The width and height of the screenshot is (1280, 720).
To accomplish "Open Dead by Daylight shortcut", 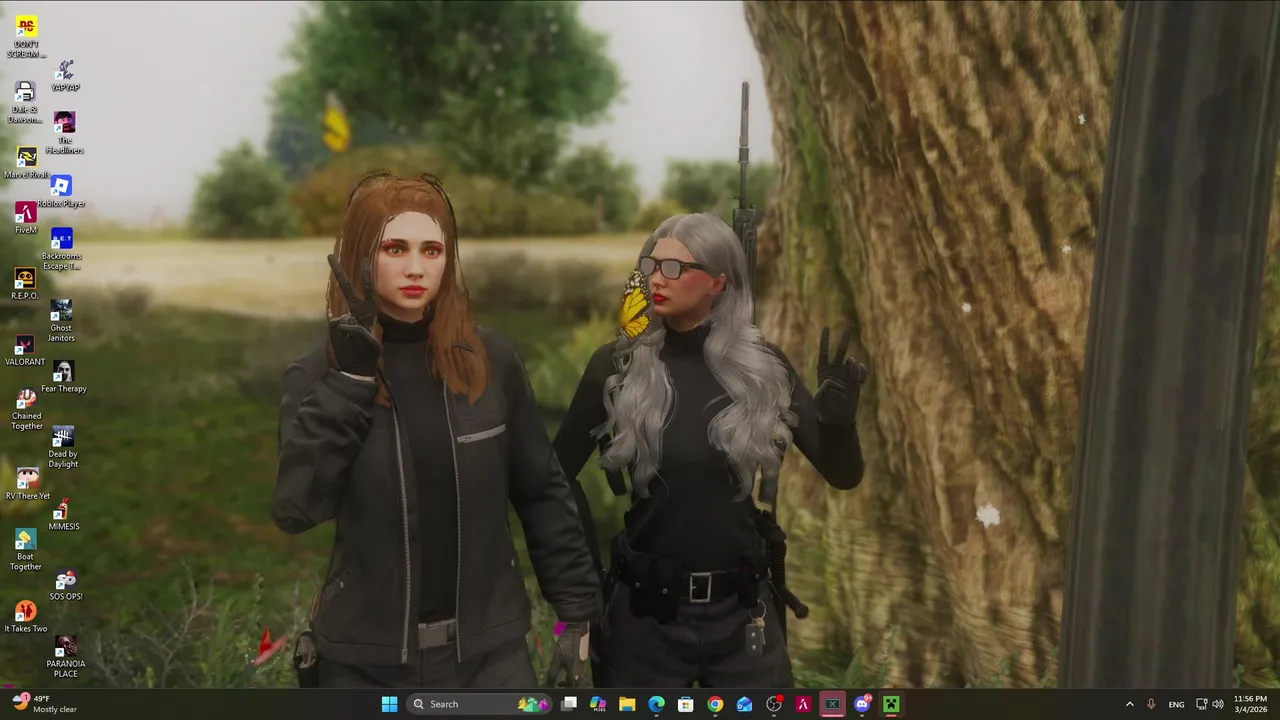I will click(x=63, y=447).
